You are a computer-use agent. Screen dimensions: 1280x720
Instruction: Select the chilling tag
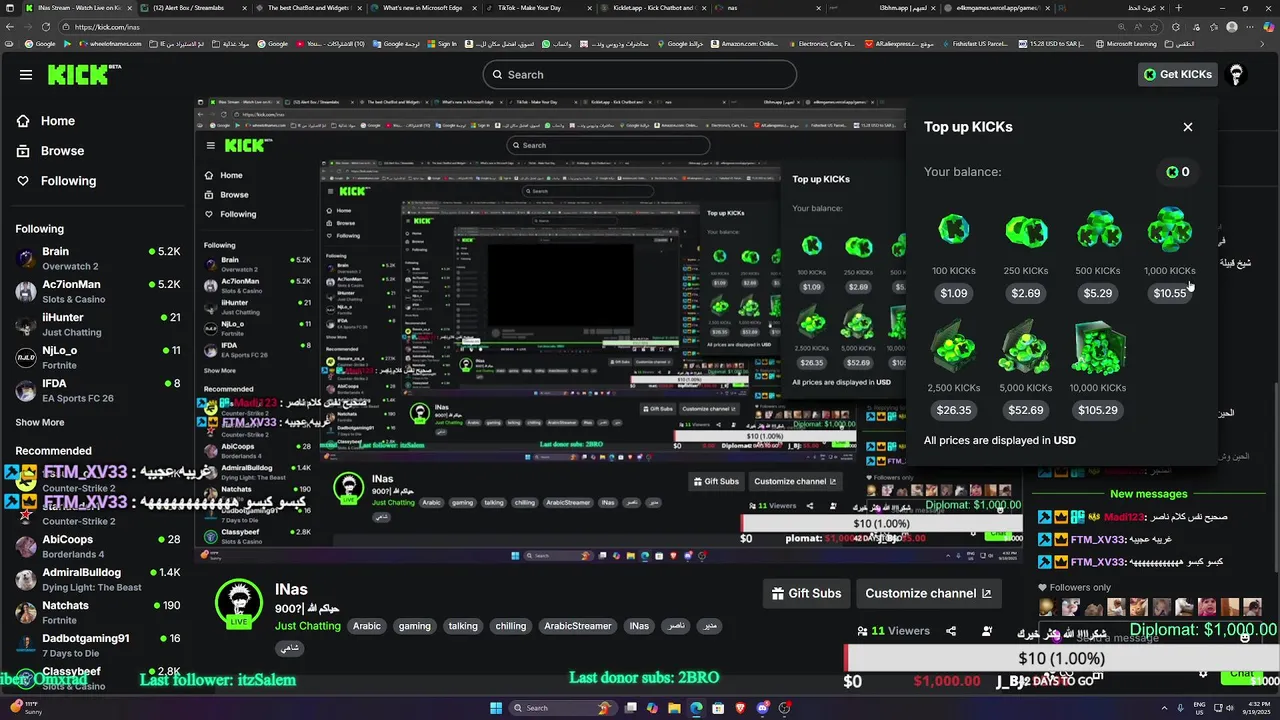pos(510,626)
